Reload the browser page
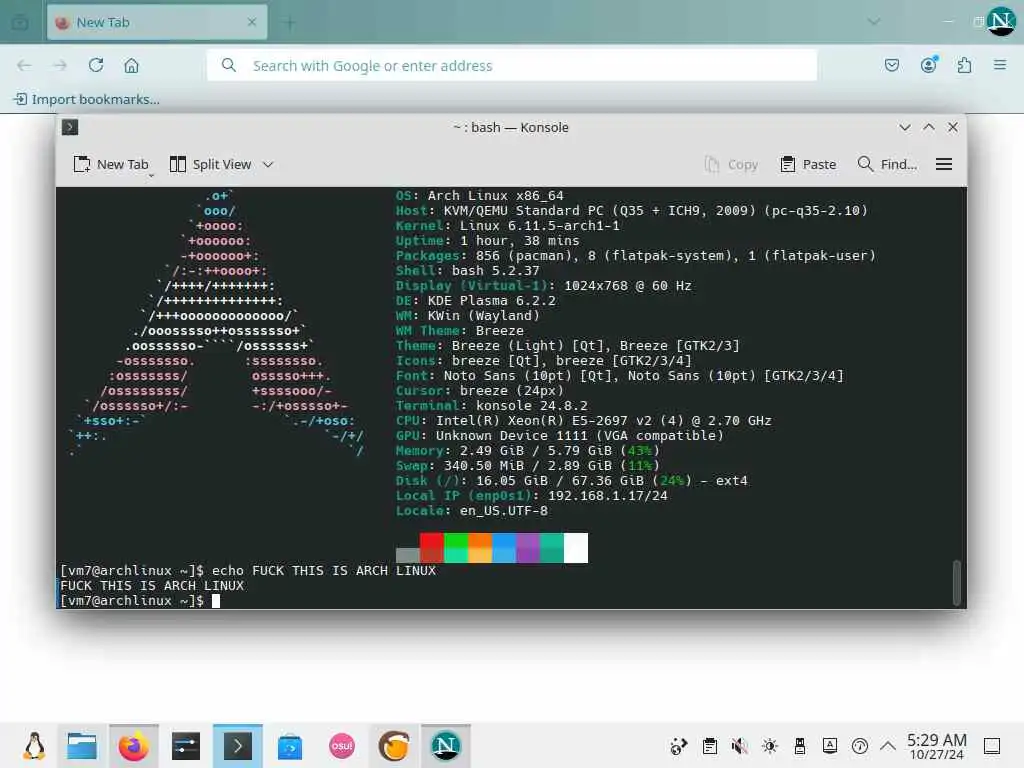Viewport: 1024px width, 768px height. [x=96, y=65]
